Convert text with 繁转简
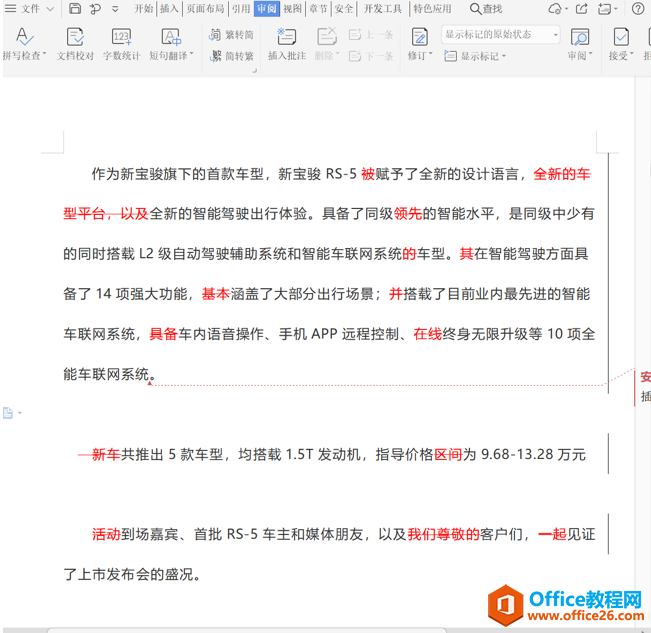 point(231,35)
